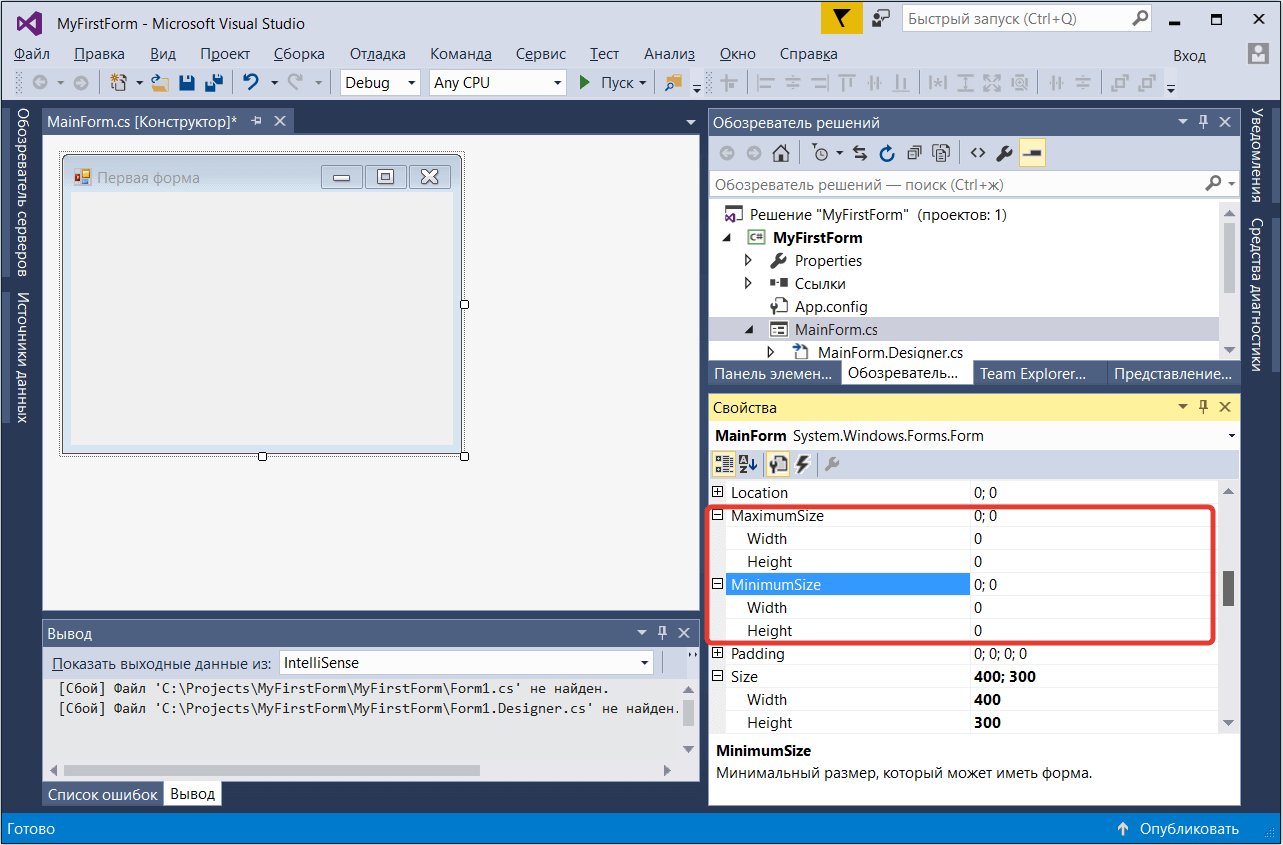
Task: Open the Файл menu
Action: tap(32, 54)
